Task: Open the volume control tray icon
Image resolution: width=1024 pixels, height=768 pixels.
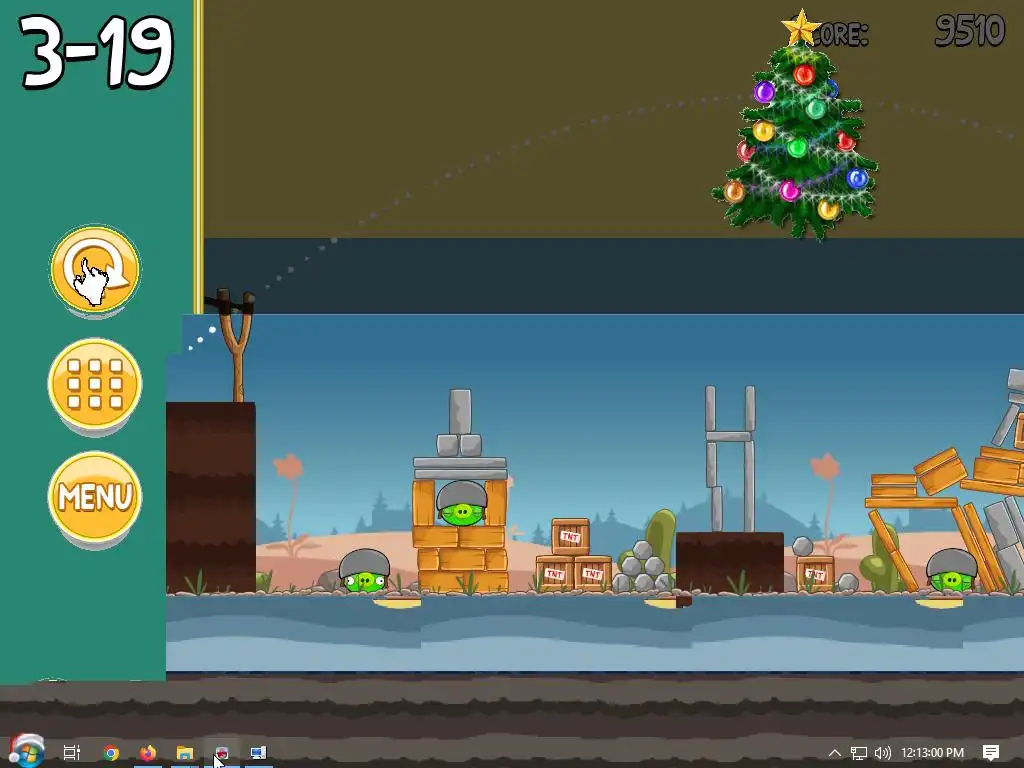Action: [x=882, y=753]
